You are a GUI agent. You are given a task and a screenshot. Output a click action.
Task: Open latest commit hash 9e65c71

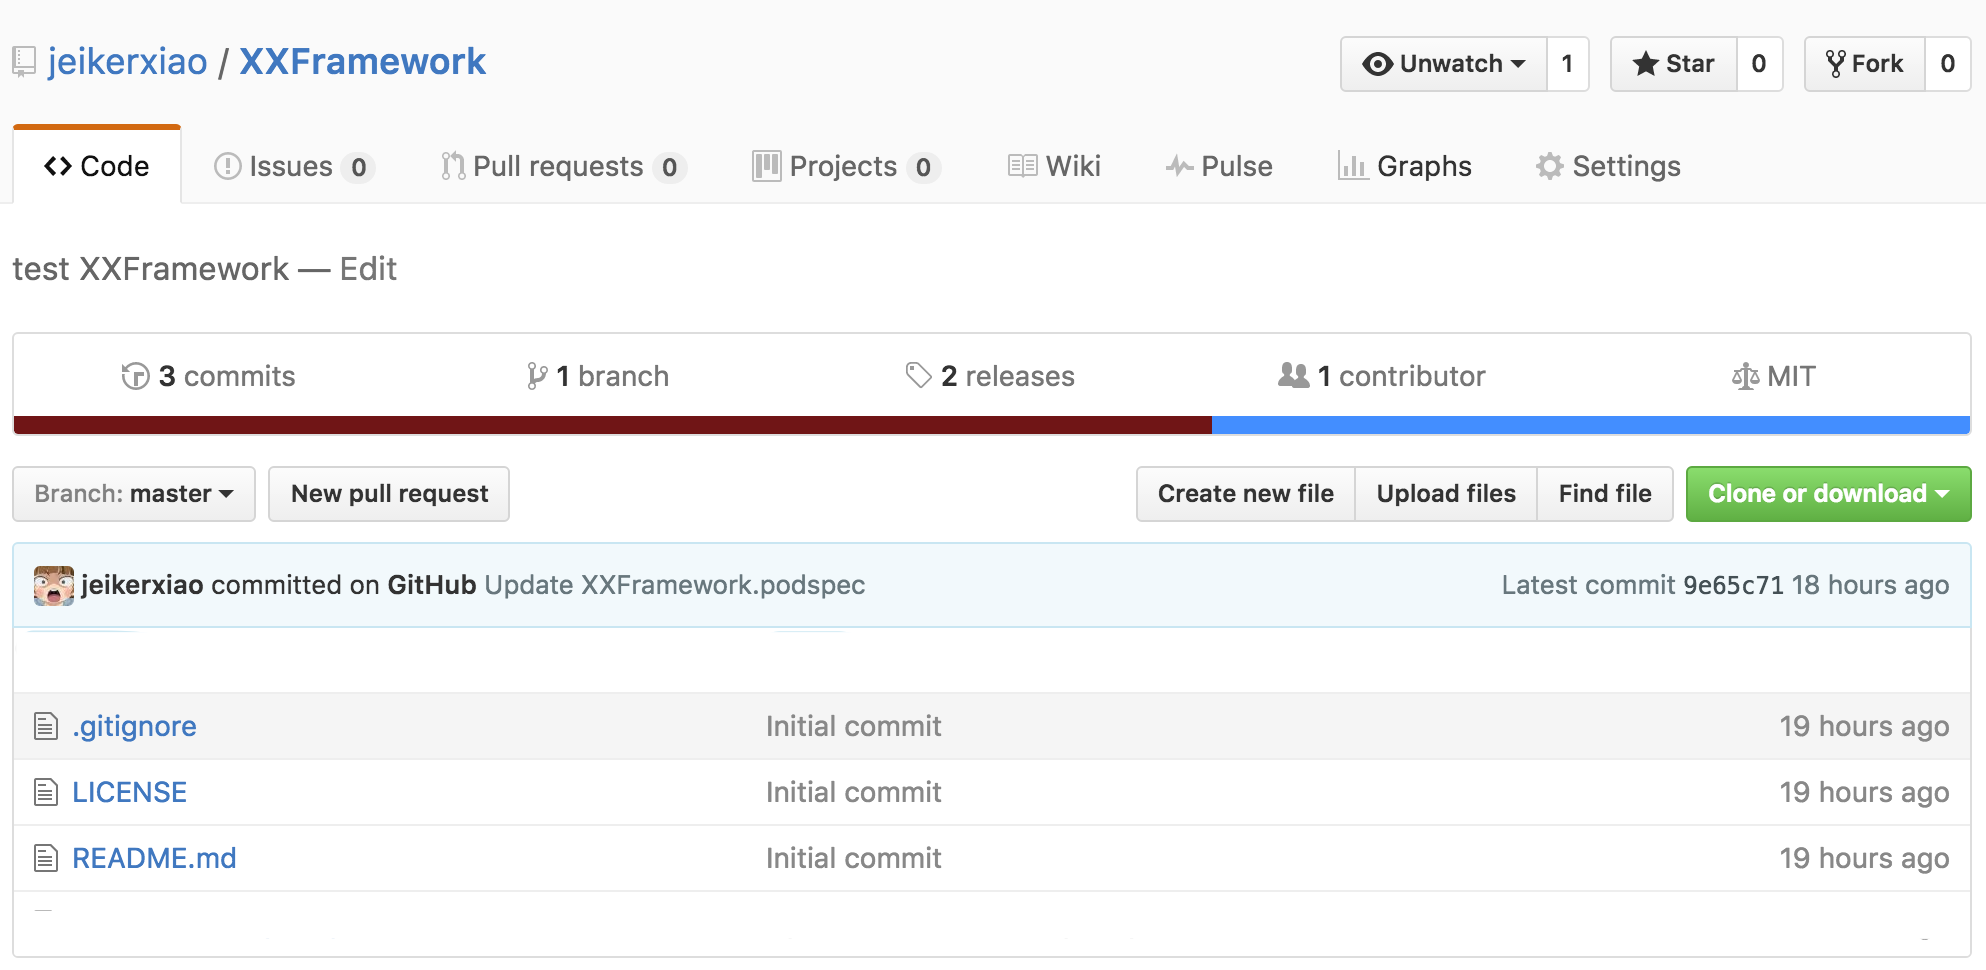(x=1733, y=585)
